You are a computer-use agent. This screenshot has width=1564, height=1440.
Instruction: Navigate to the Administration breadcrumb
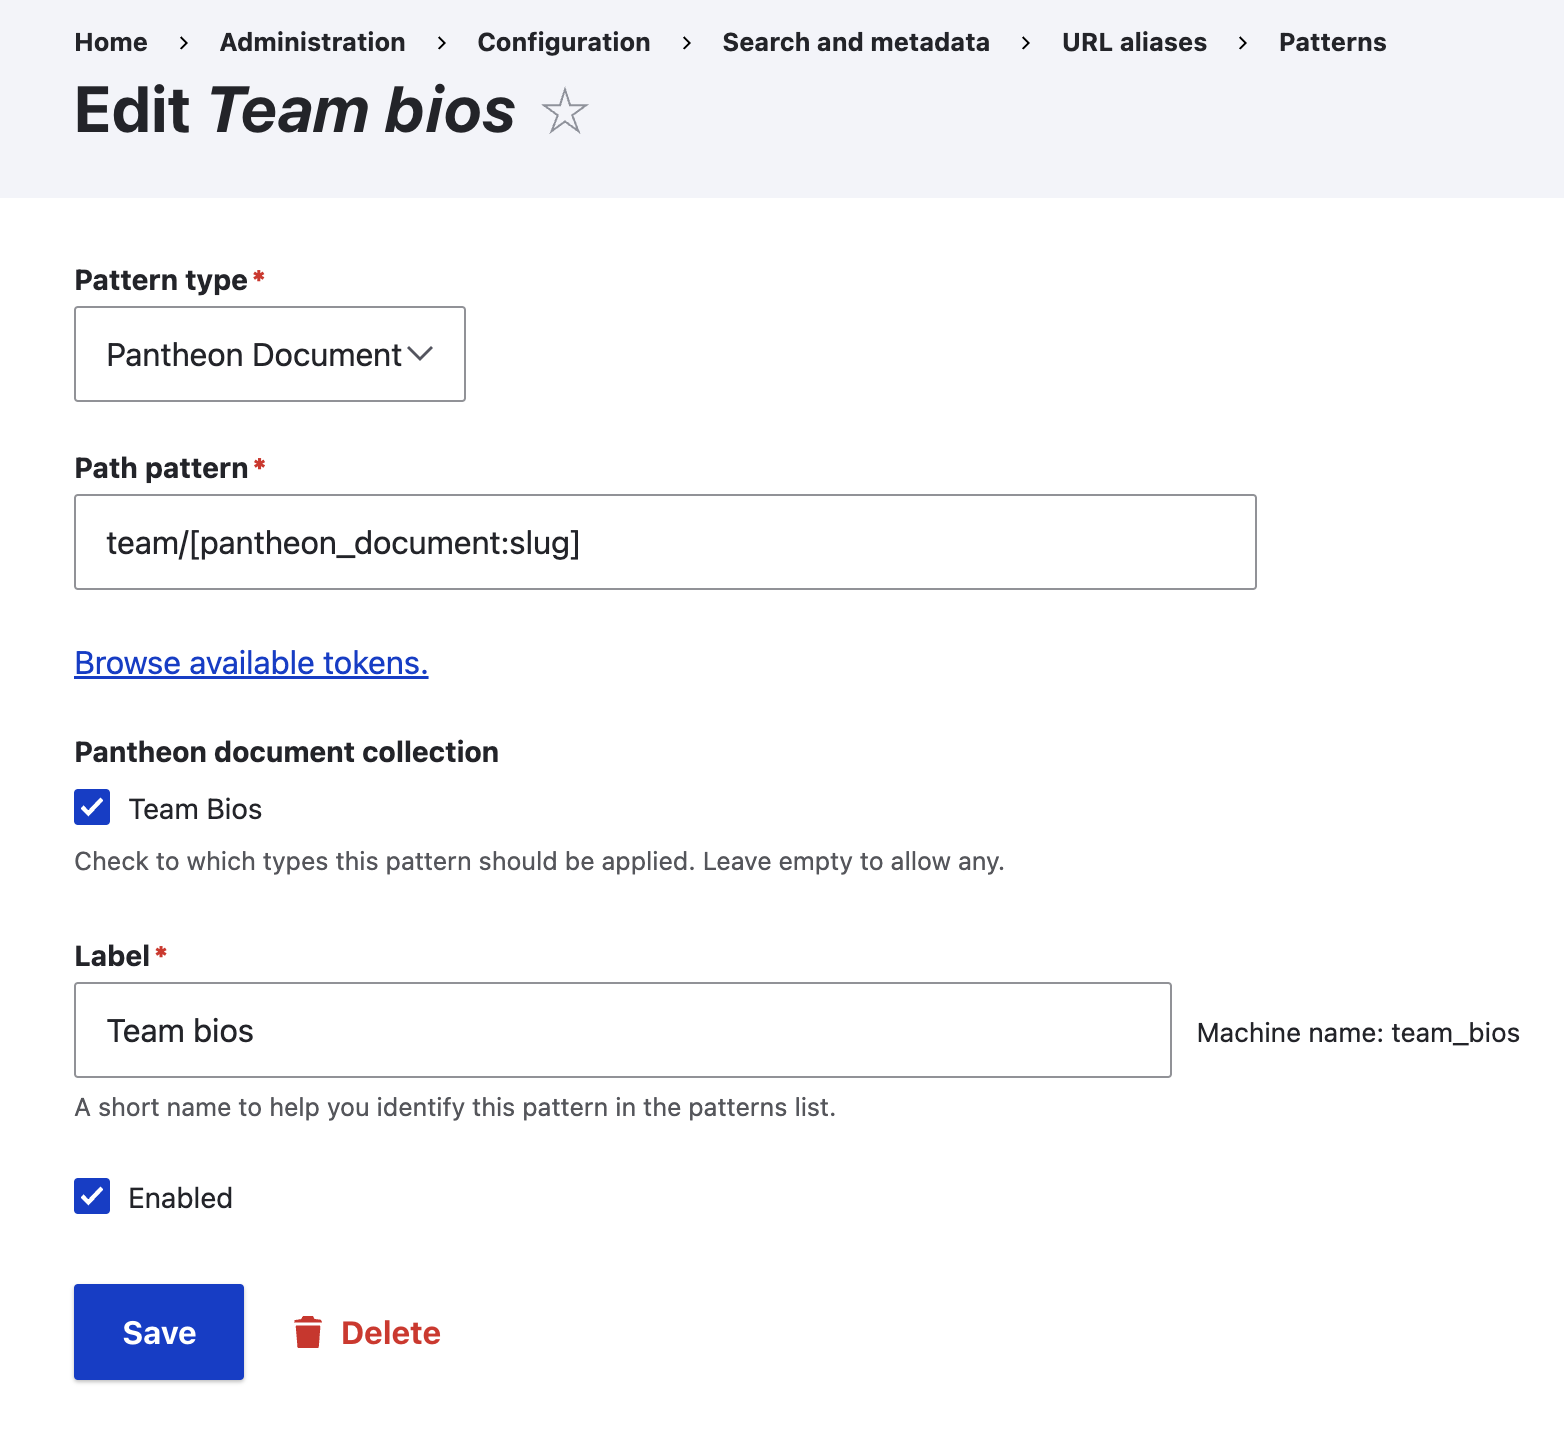click(312, 42)
